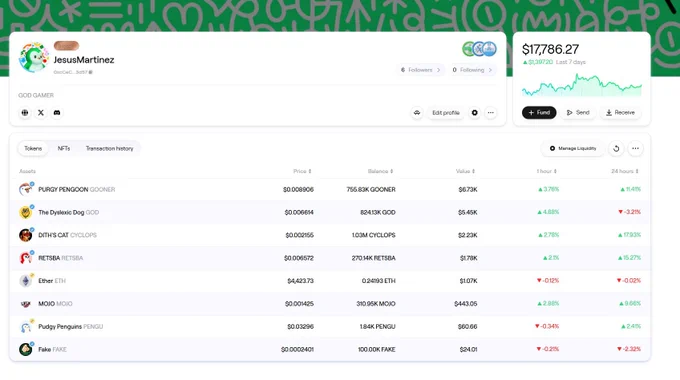Refresh the token list icon
The height and width of the screenshot is (380, 680).
point(616,148)
